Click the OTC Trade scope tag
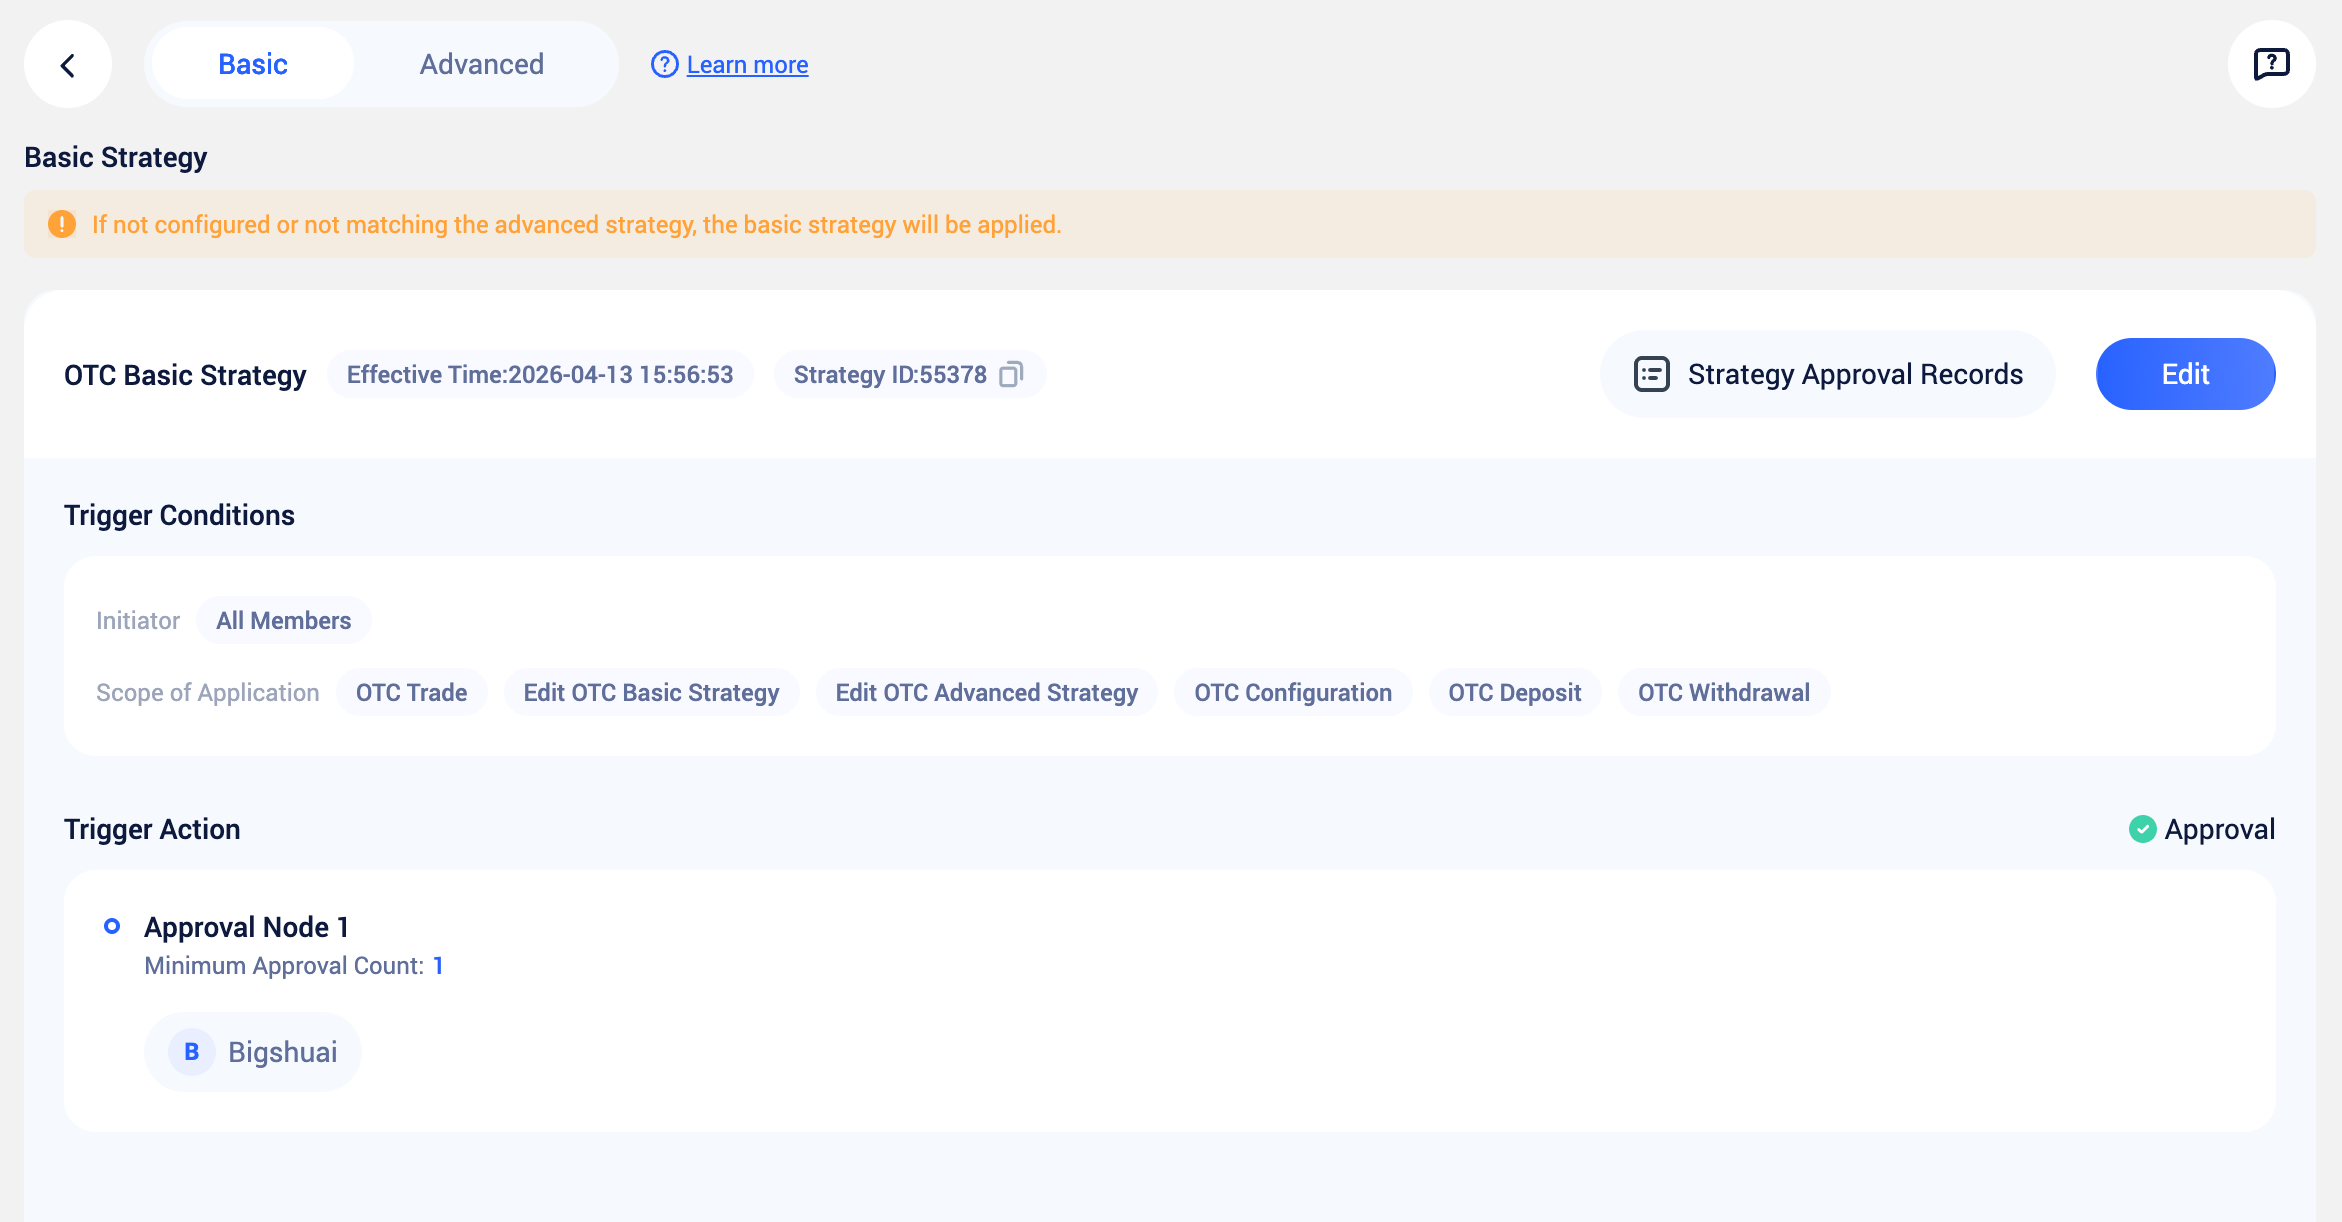Image resolution: width=2342 pixels, height=1222 pixels. 411,693
